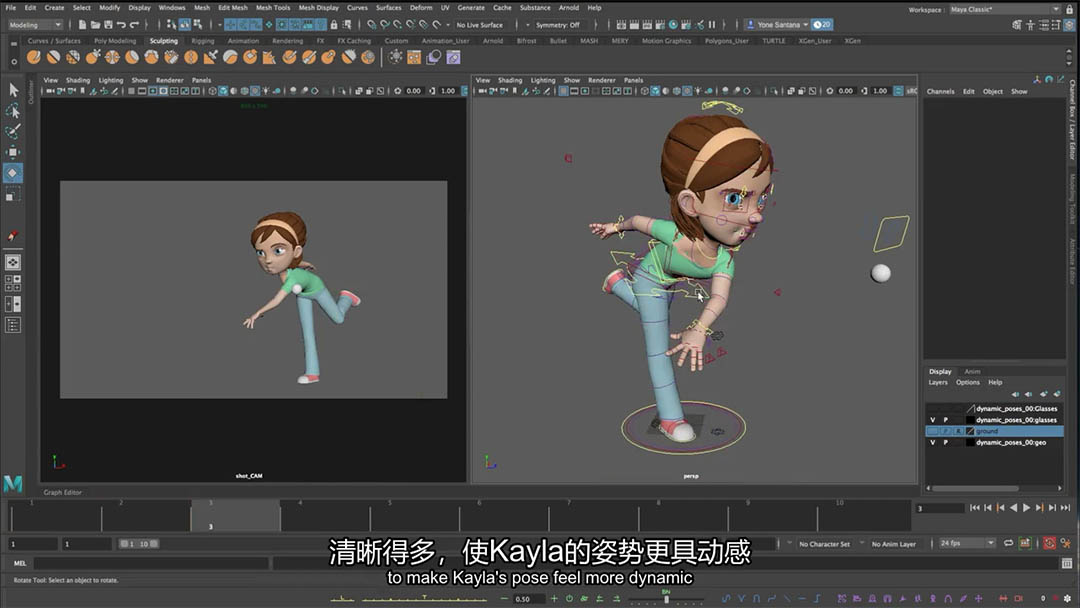Select the arrow Select tool in toolbox
Viewport: 1080px width, 608px height.
point(13,90)
